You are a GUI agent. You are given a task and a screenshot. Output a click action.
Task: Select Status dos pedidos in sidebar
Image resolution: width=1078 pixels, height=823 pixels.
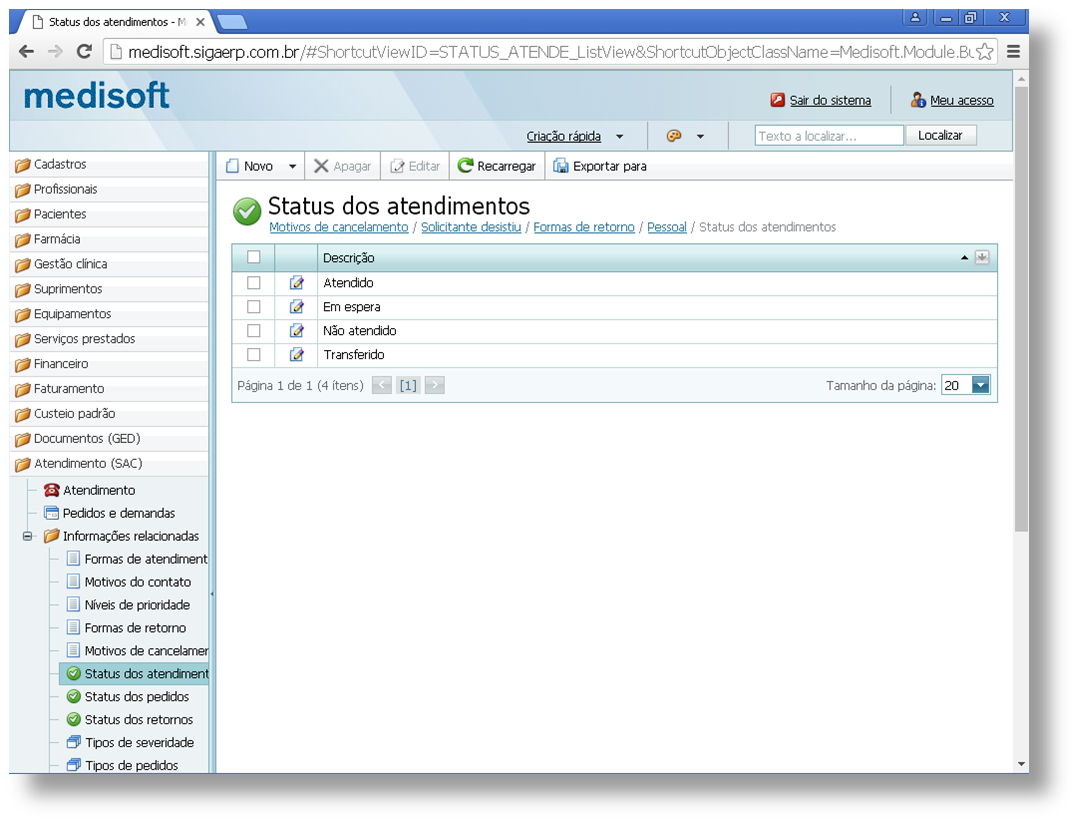click(137, 696)
